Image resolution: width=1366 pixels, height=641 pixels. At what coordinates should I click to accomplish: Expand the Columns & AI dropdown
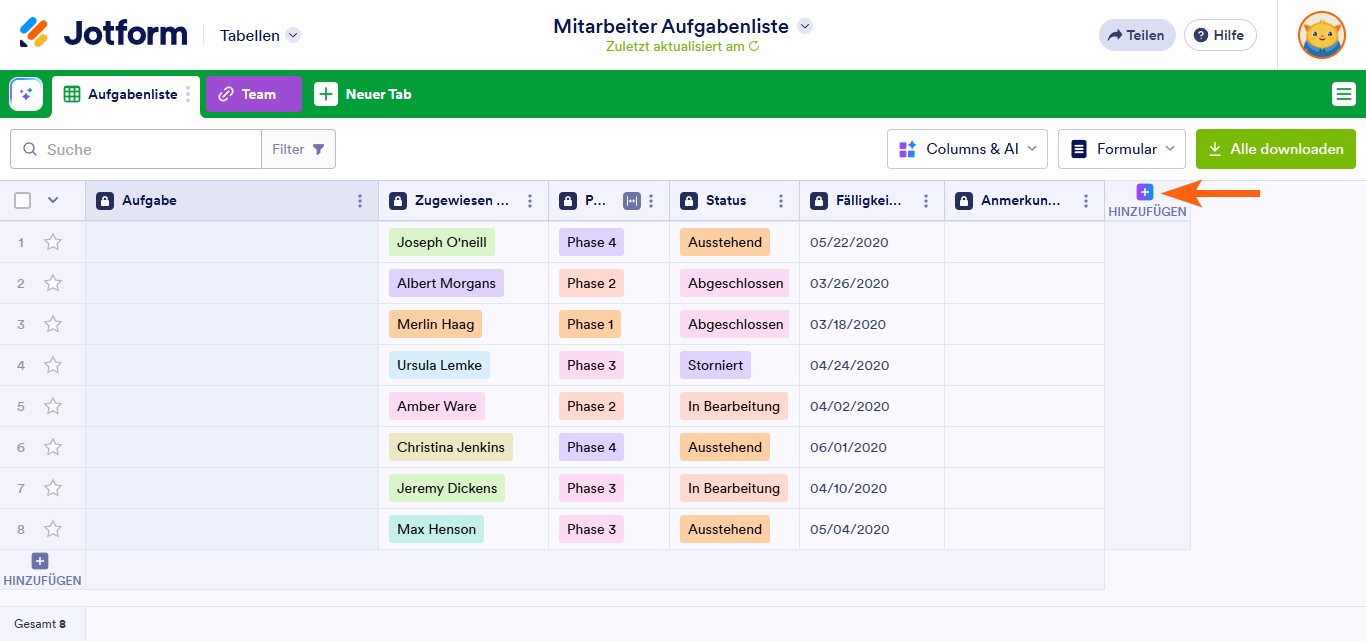click(x=966, y=148)
